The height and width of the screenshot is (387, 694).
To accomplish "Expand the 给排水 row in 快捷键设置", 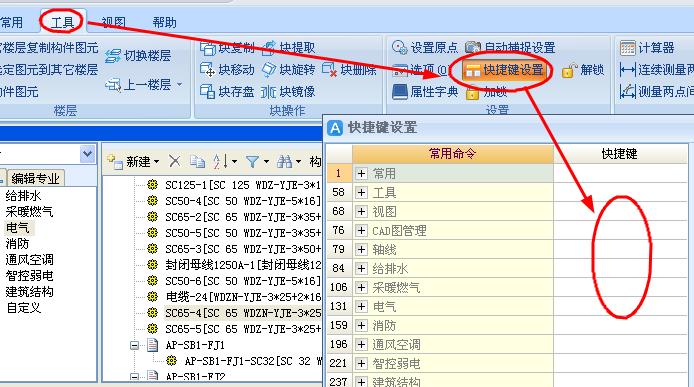I will (361, 269).
